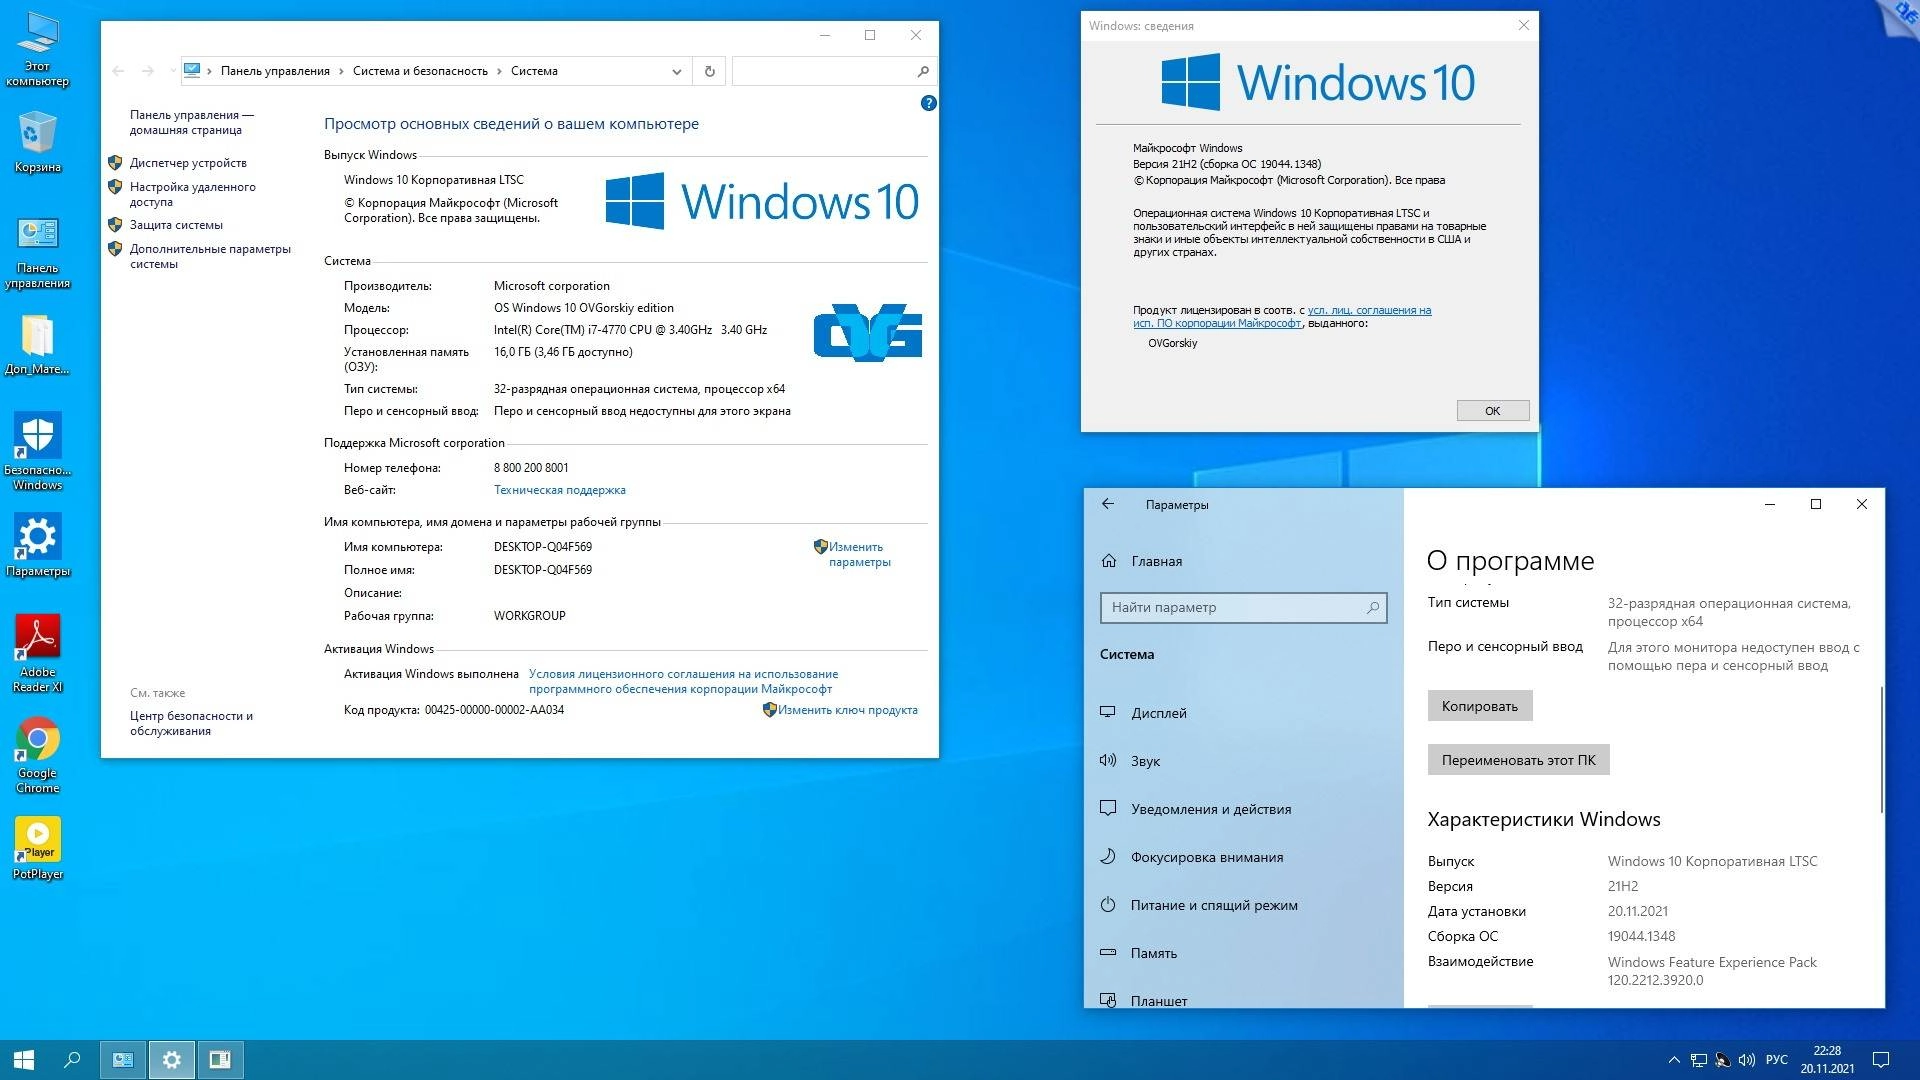Open Дисплей settings in the sidebar

point(1158,712)
